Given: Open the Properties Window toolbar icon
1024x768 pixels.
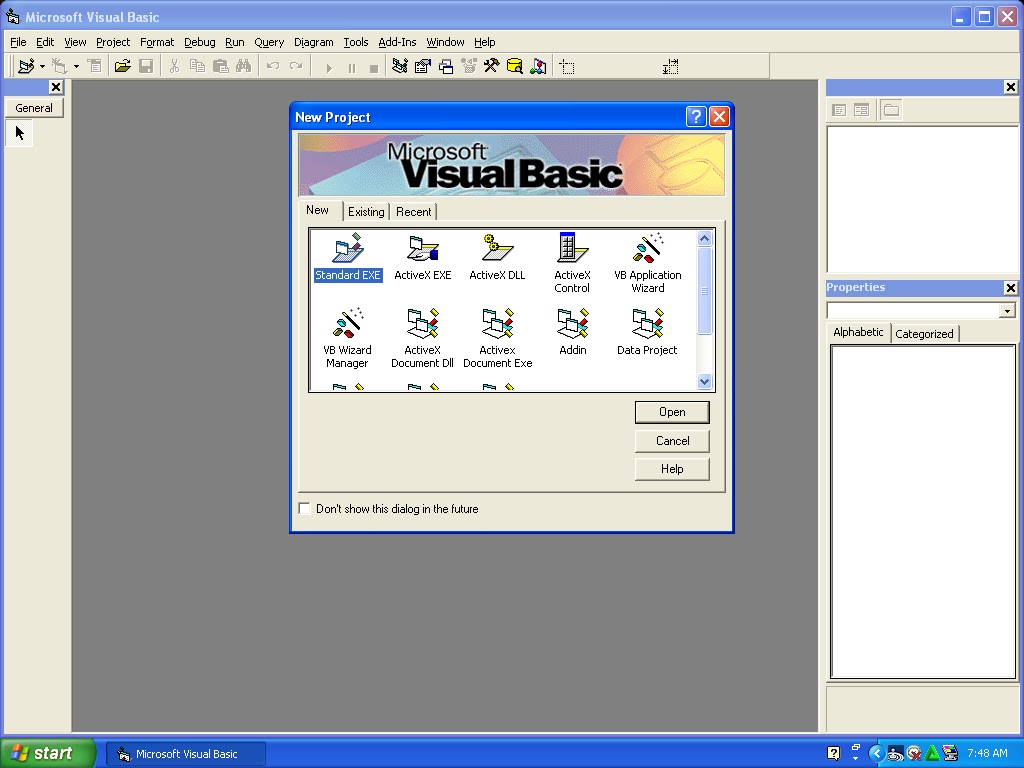Looking at the screenshot, I should [x=423, y=66].
